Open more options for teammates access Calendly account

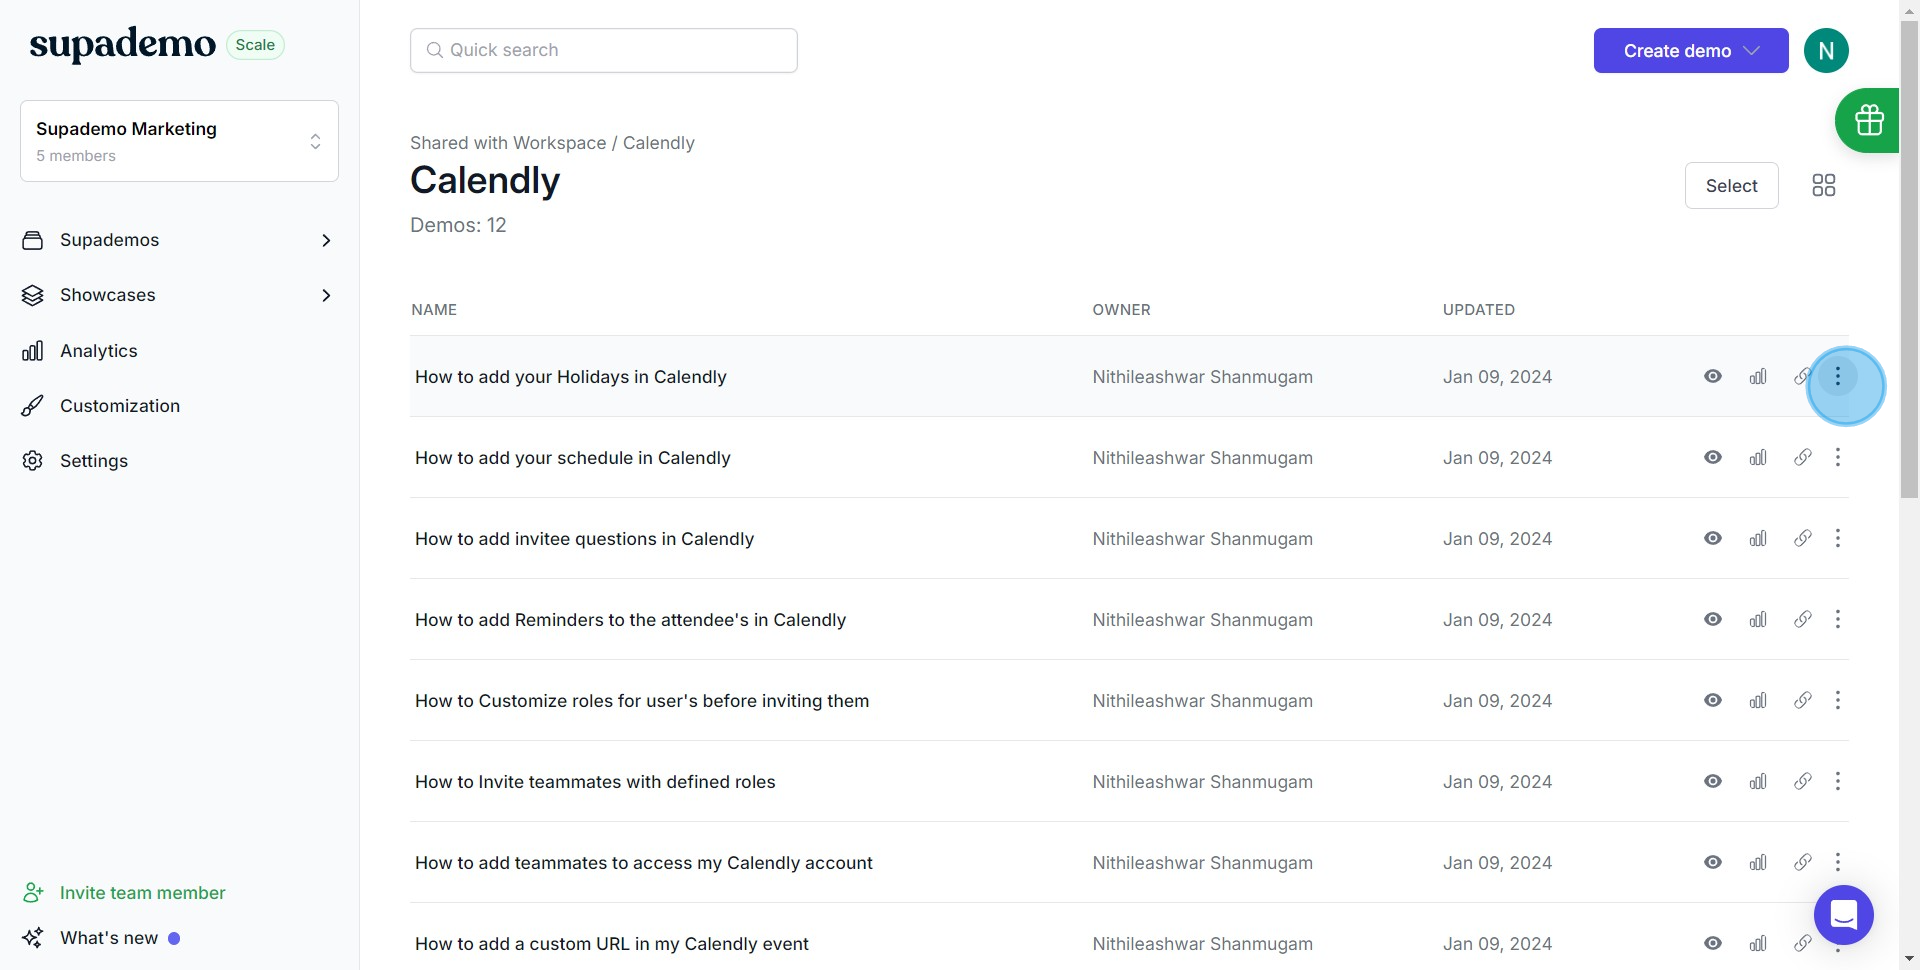click(x=1838, y=862)
